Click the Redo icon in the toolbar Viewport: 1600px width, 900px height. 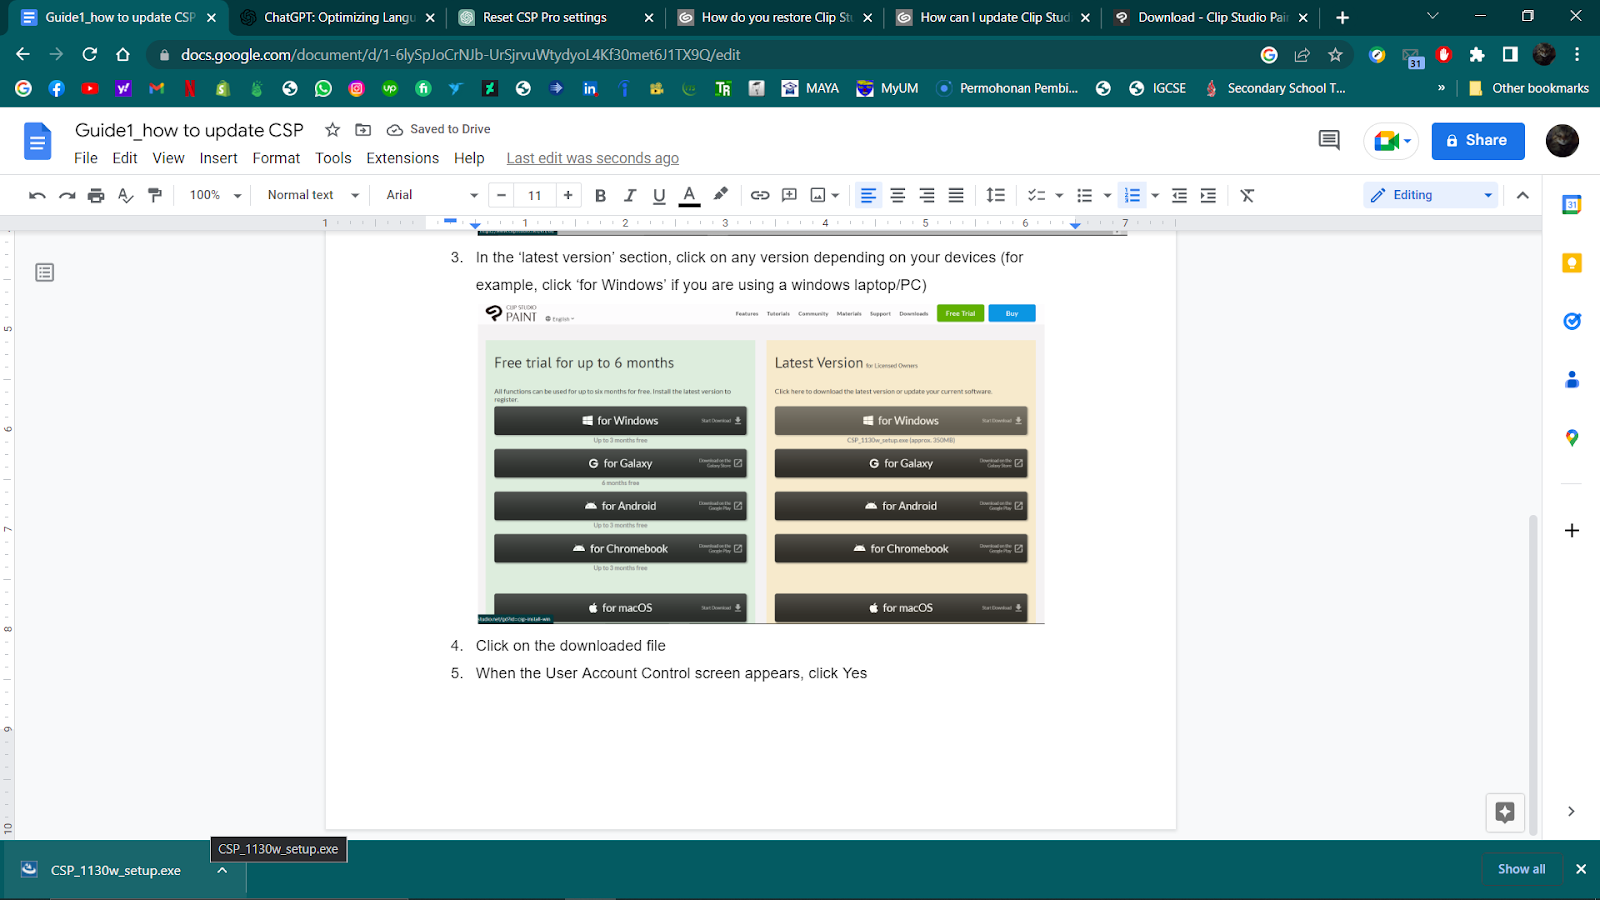[67, 195]
